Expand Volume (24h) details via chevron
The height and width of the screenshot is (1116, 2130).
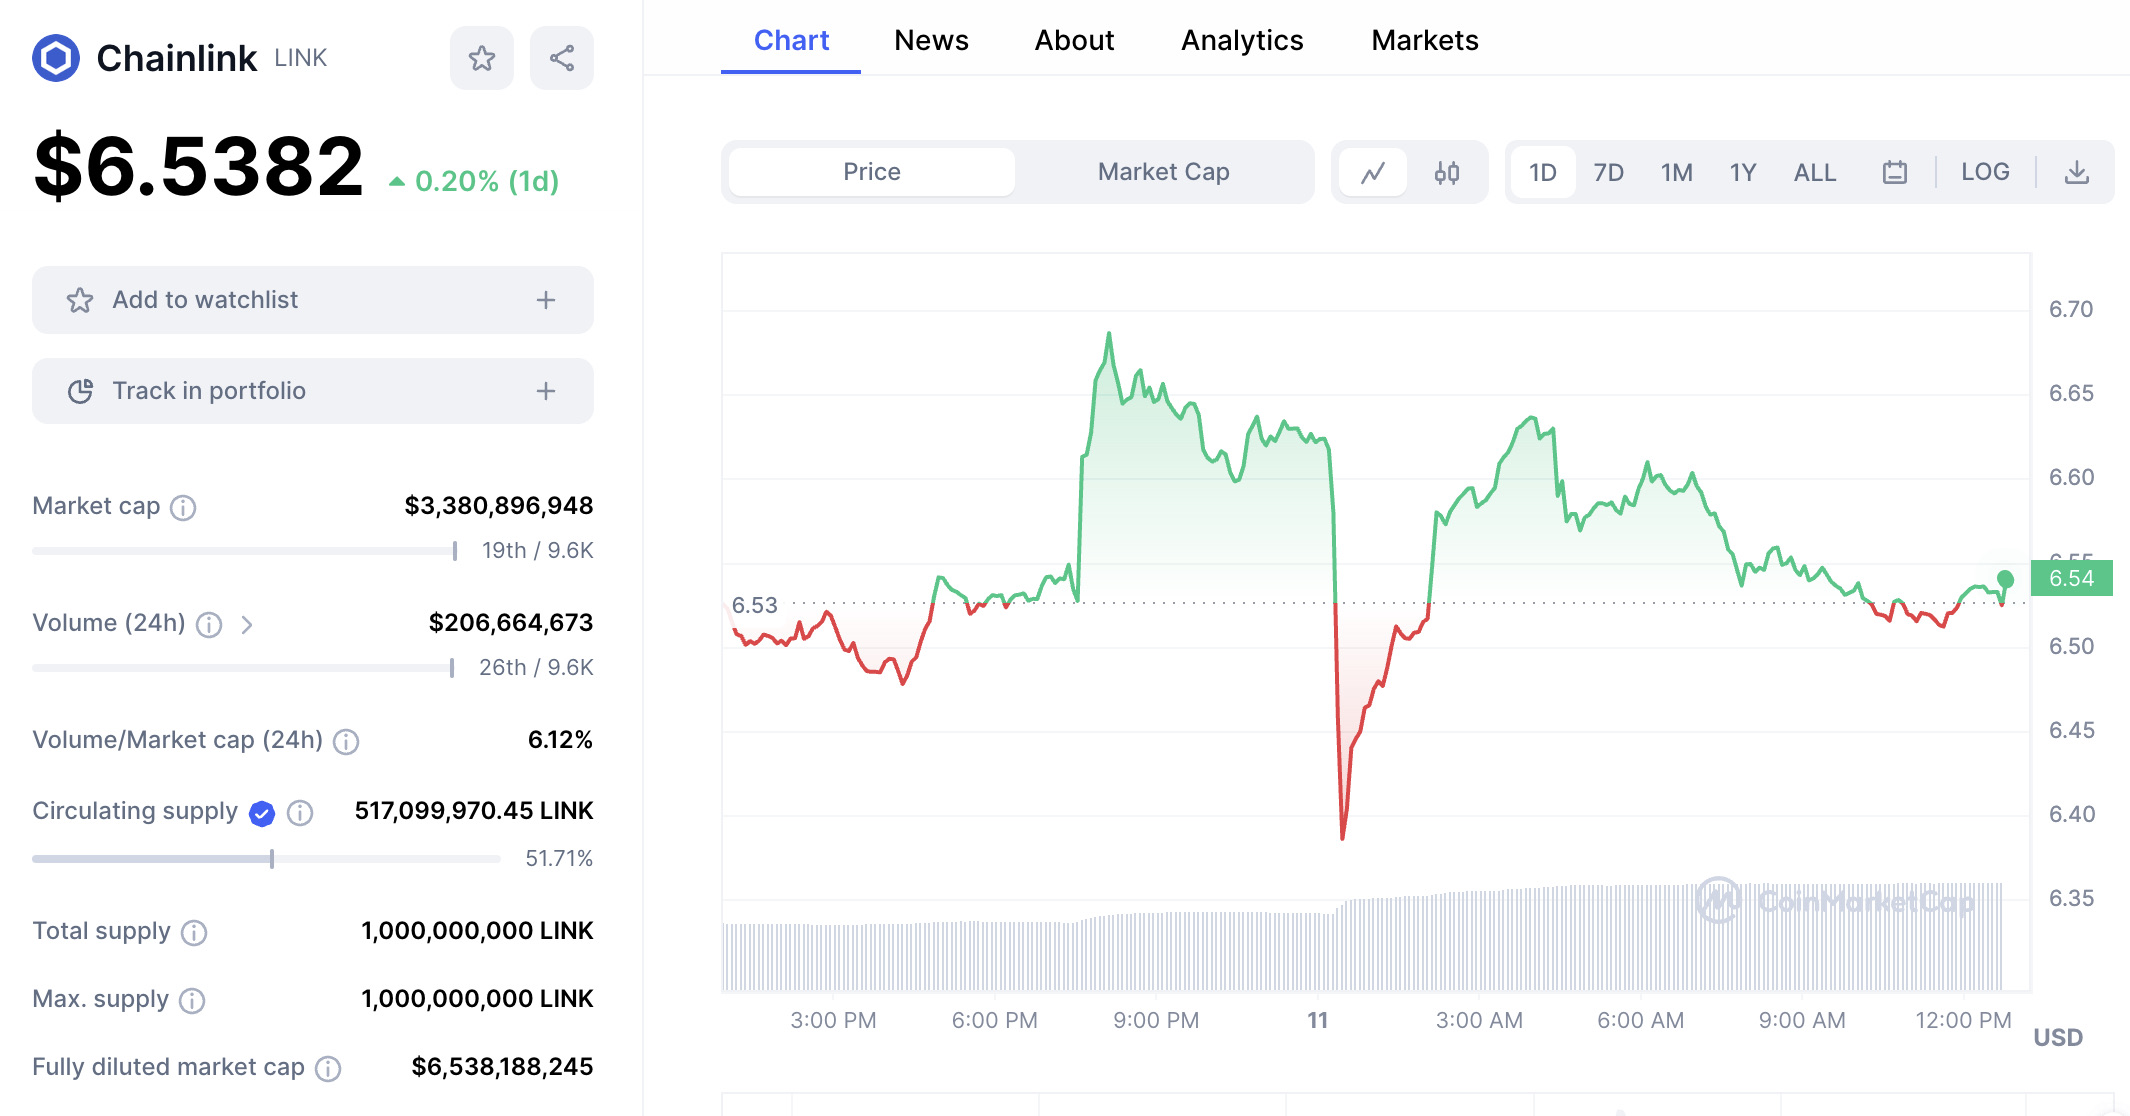click(x=246, y=624)
